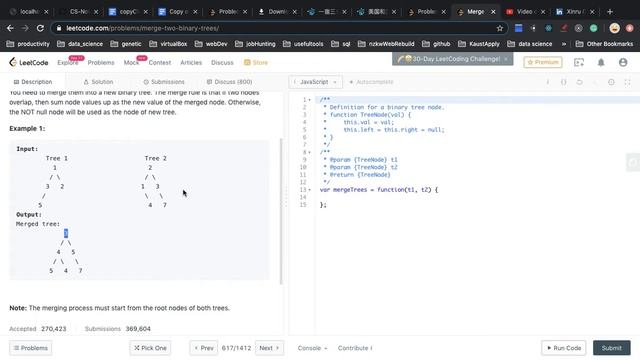The height and width of the screenshot is (360, 640).
Task: Open editor settings gear icon
Action: 611,82
